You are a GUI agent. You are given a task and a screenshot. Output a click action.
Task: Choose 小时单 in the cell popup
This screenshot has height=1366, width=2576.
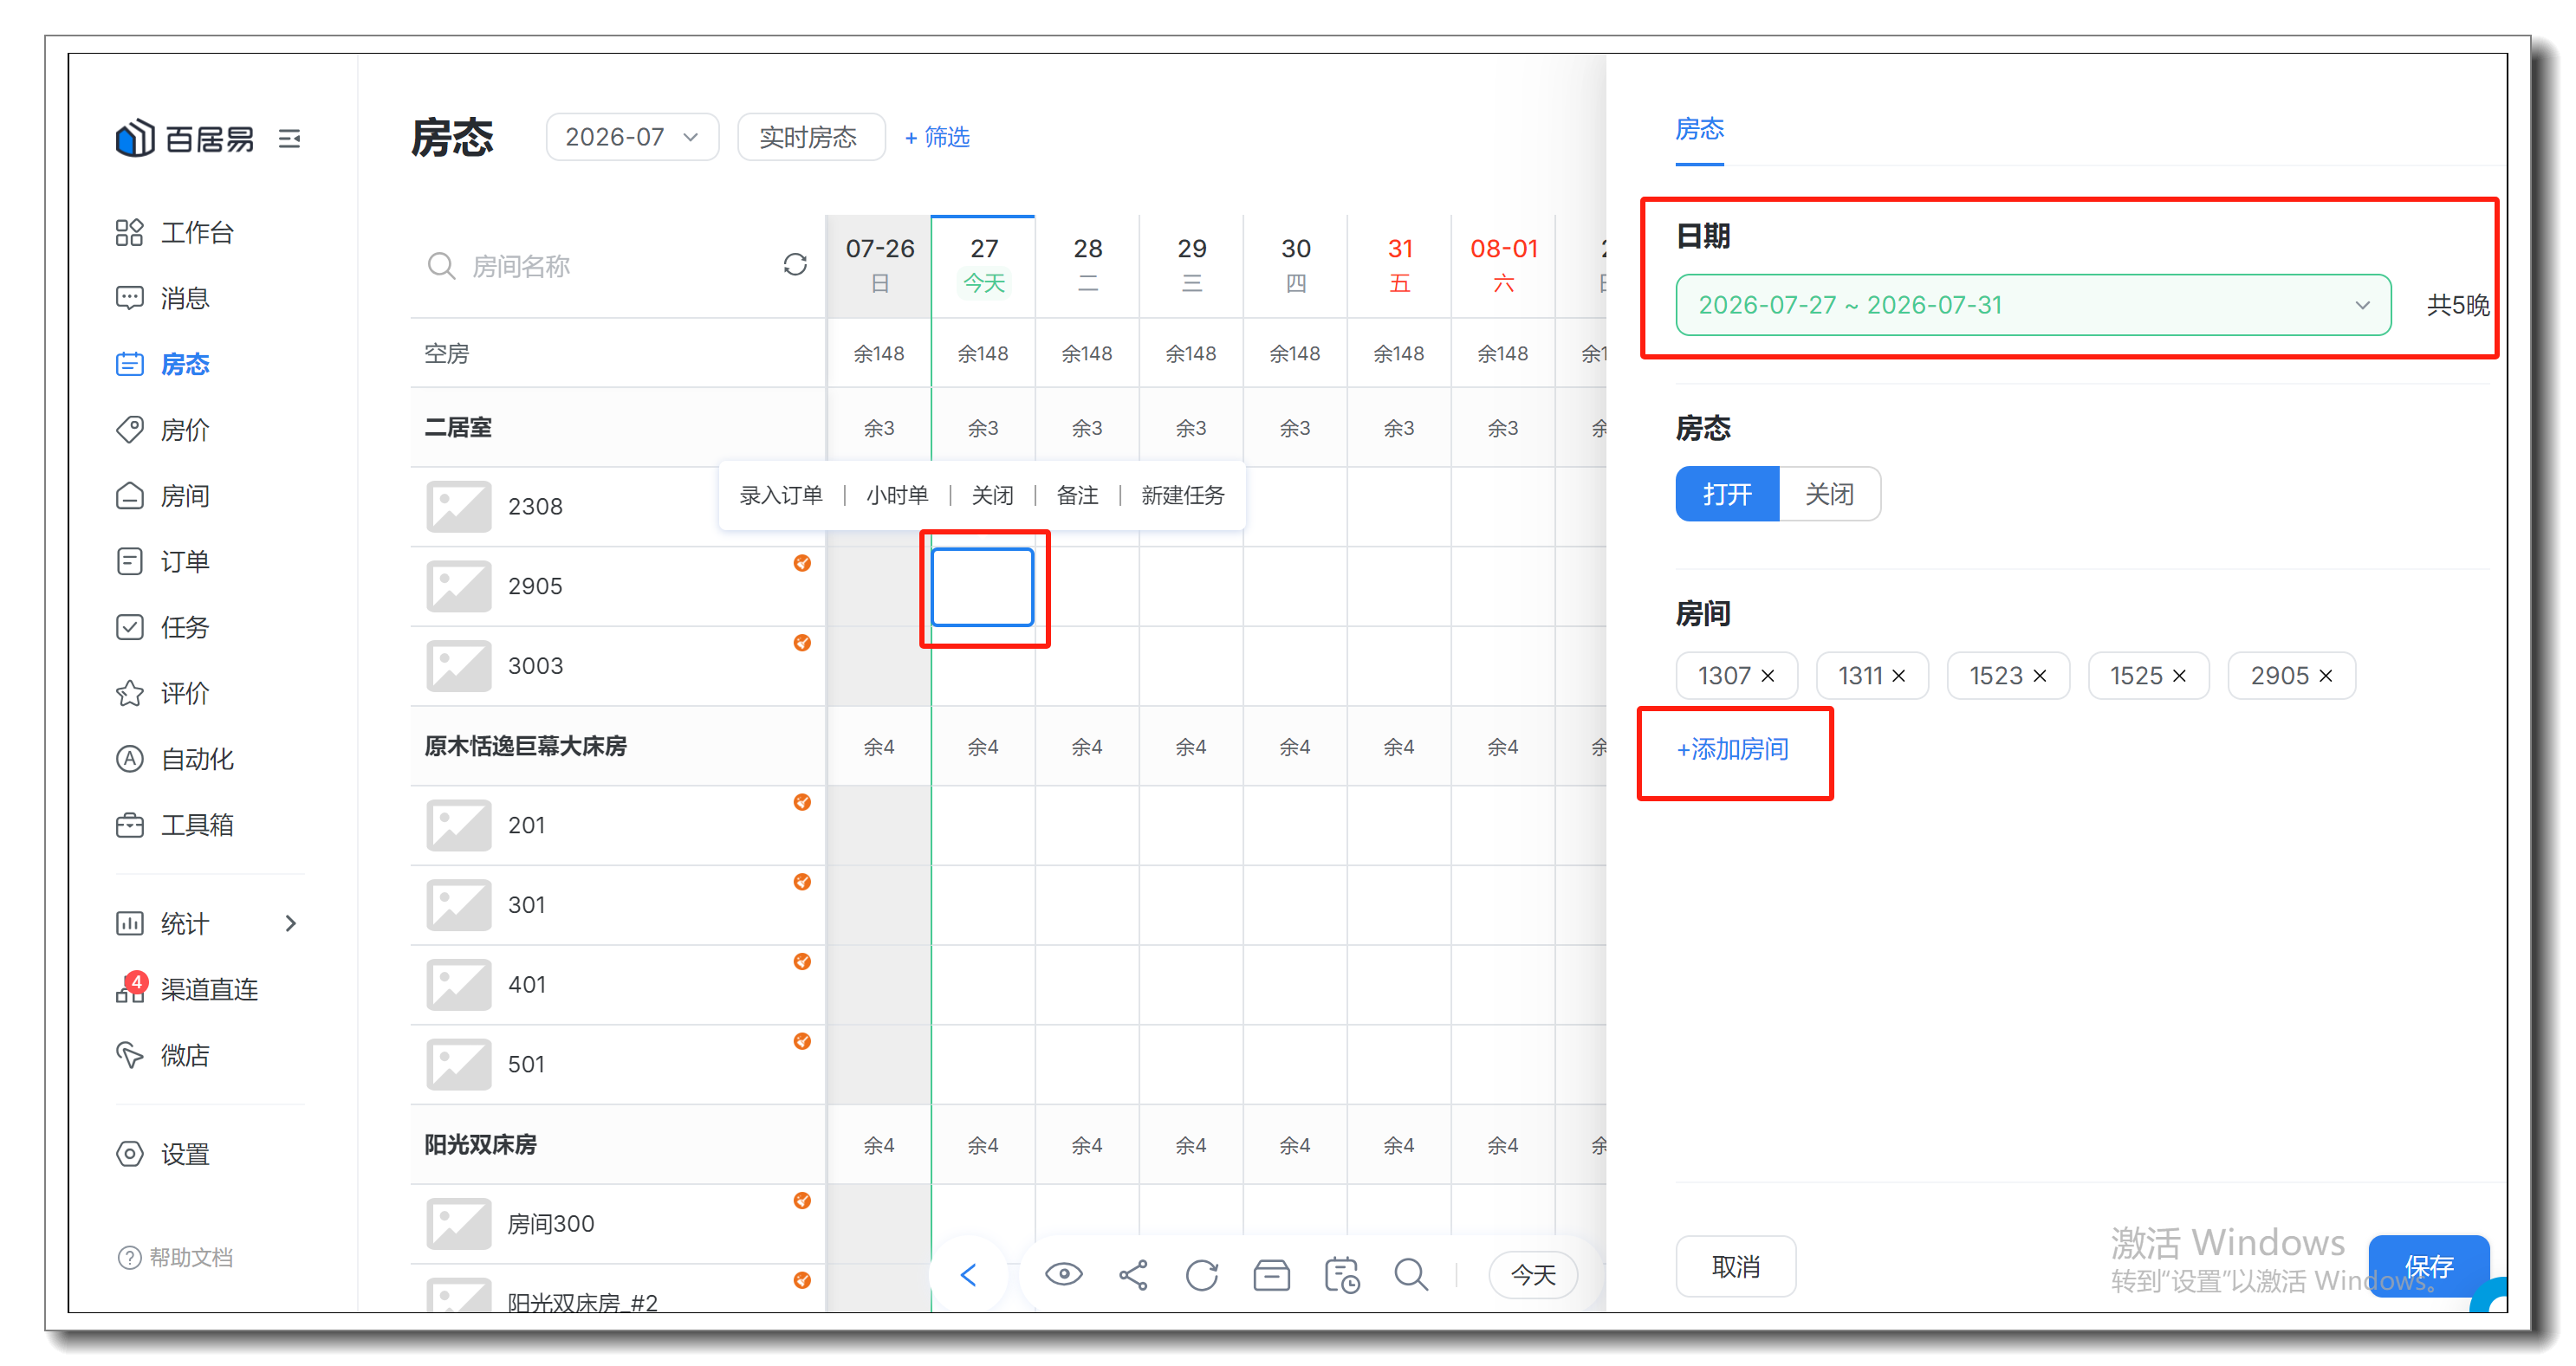tap(897, 495)
